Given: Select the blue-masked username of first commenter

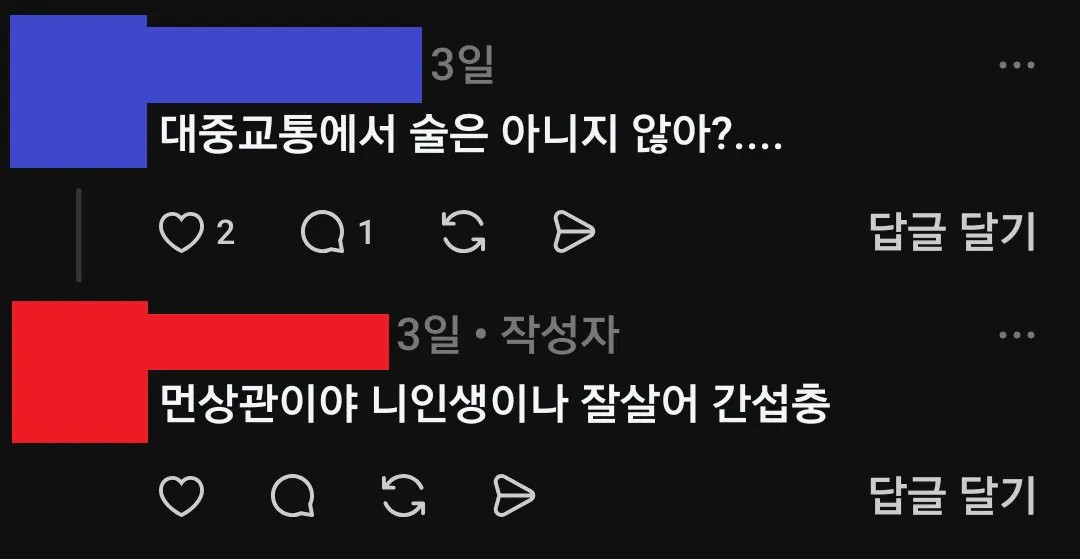Looking at the screenshot, I should click(284, 65).
